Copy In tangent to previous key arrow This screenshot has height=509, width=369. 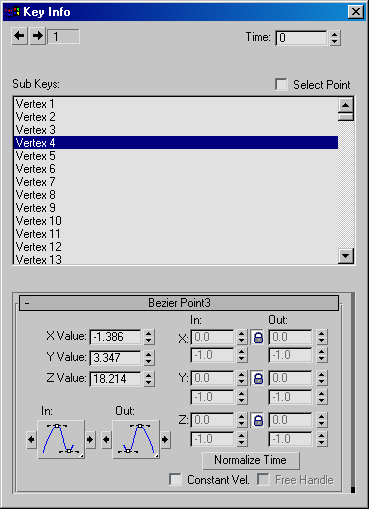coord(31,440)
